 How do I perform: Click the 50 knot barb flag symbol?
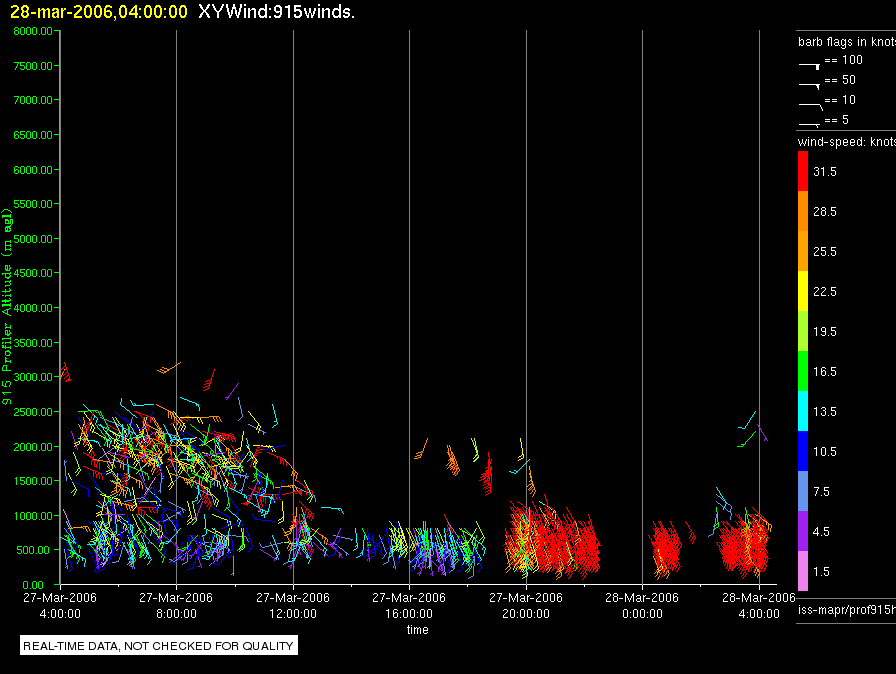[809, 86]
